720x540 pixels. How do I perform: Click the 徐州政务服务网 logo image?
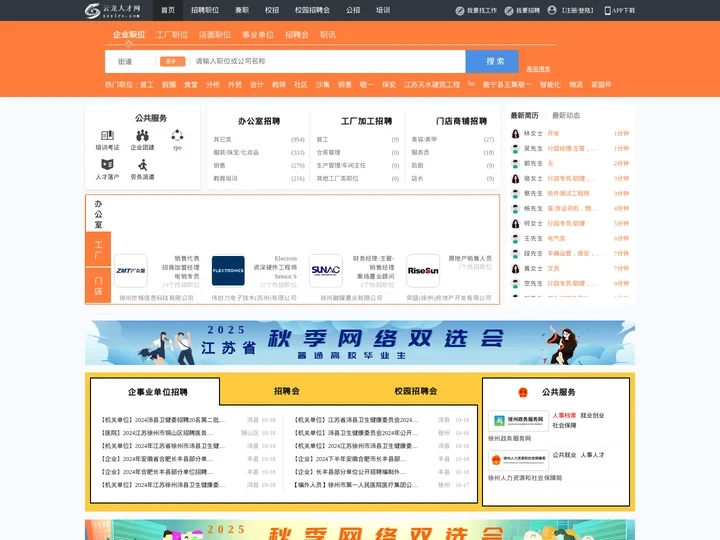[x=518, y=420]
